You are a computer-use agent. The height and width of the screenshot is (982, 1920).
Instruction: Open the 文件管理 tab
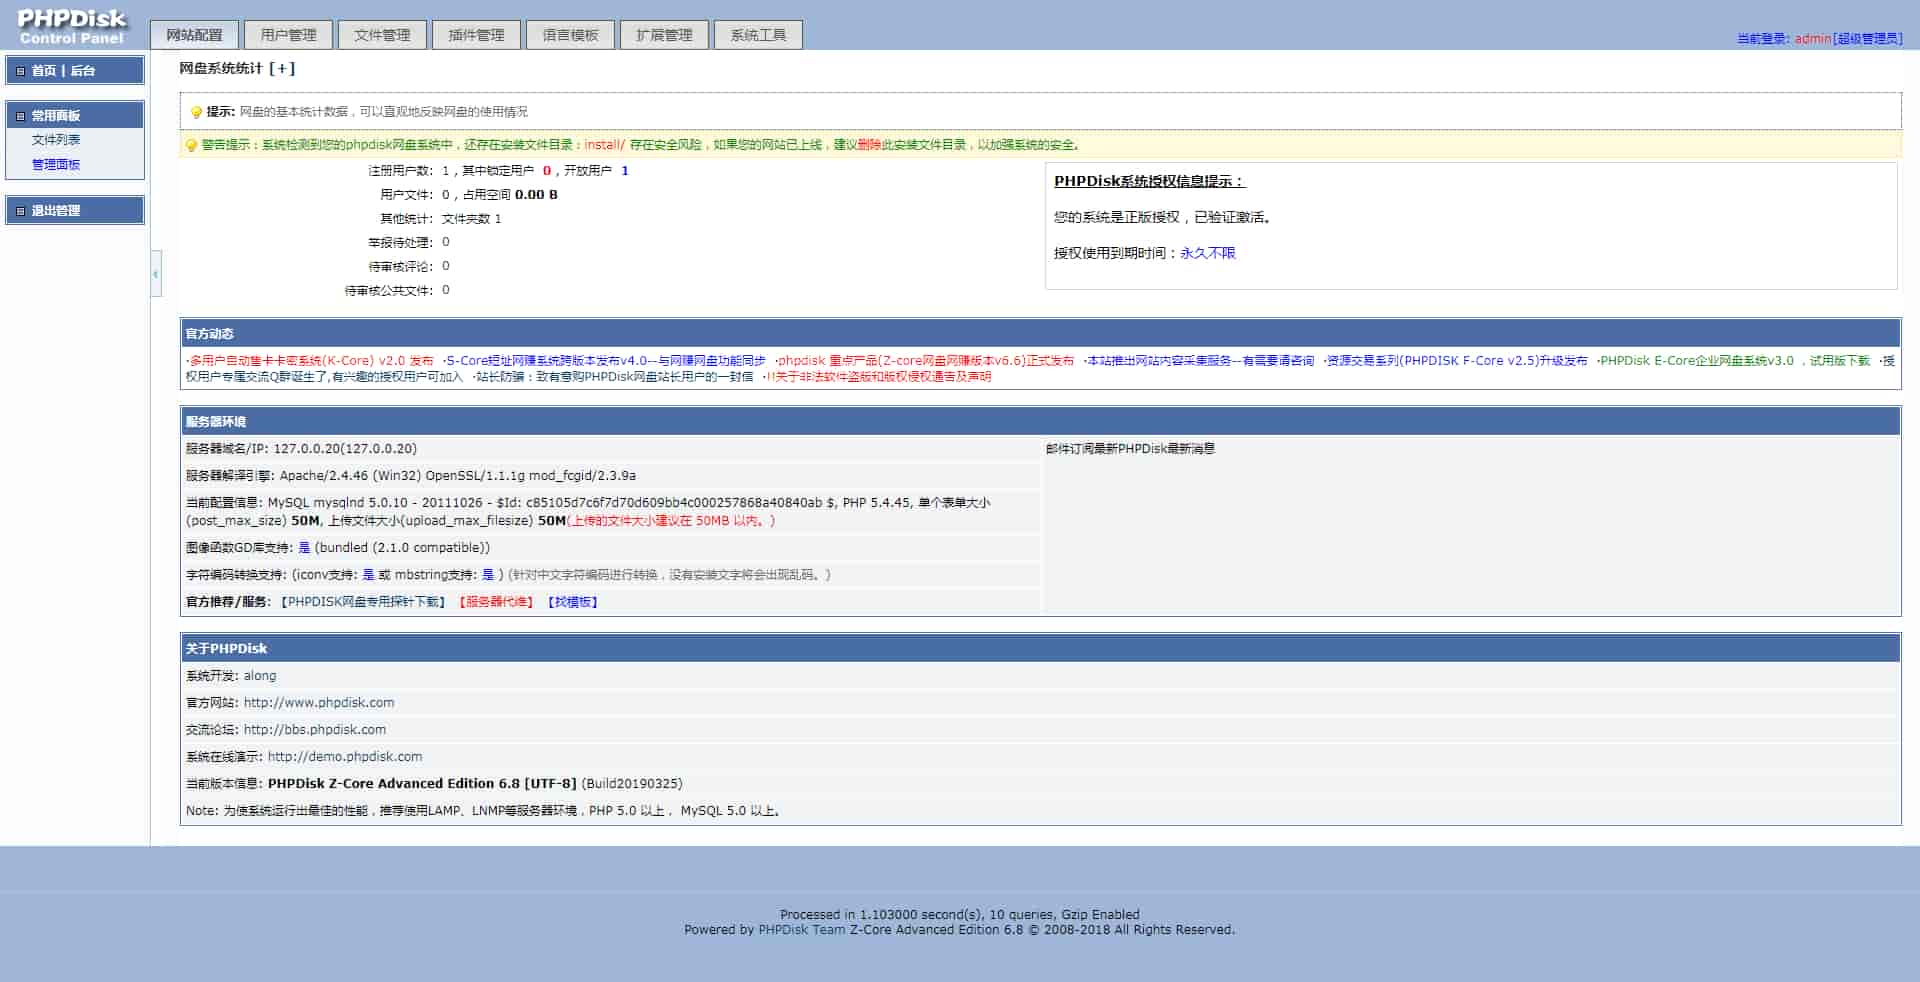pos(382,35)
